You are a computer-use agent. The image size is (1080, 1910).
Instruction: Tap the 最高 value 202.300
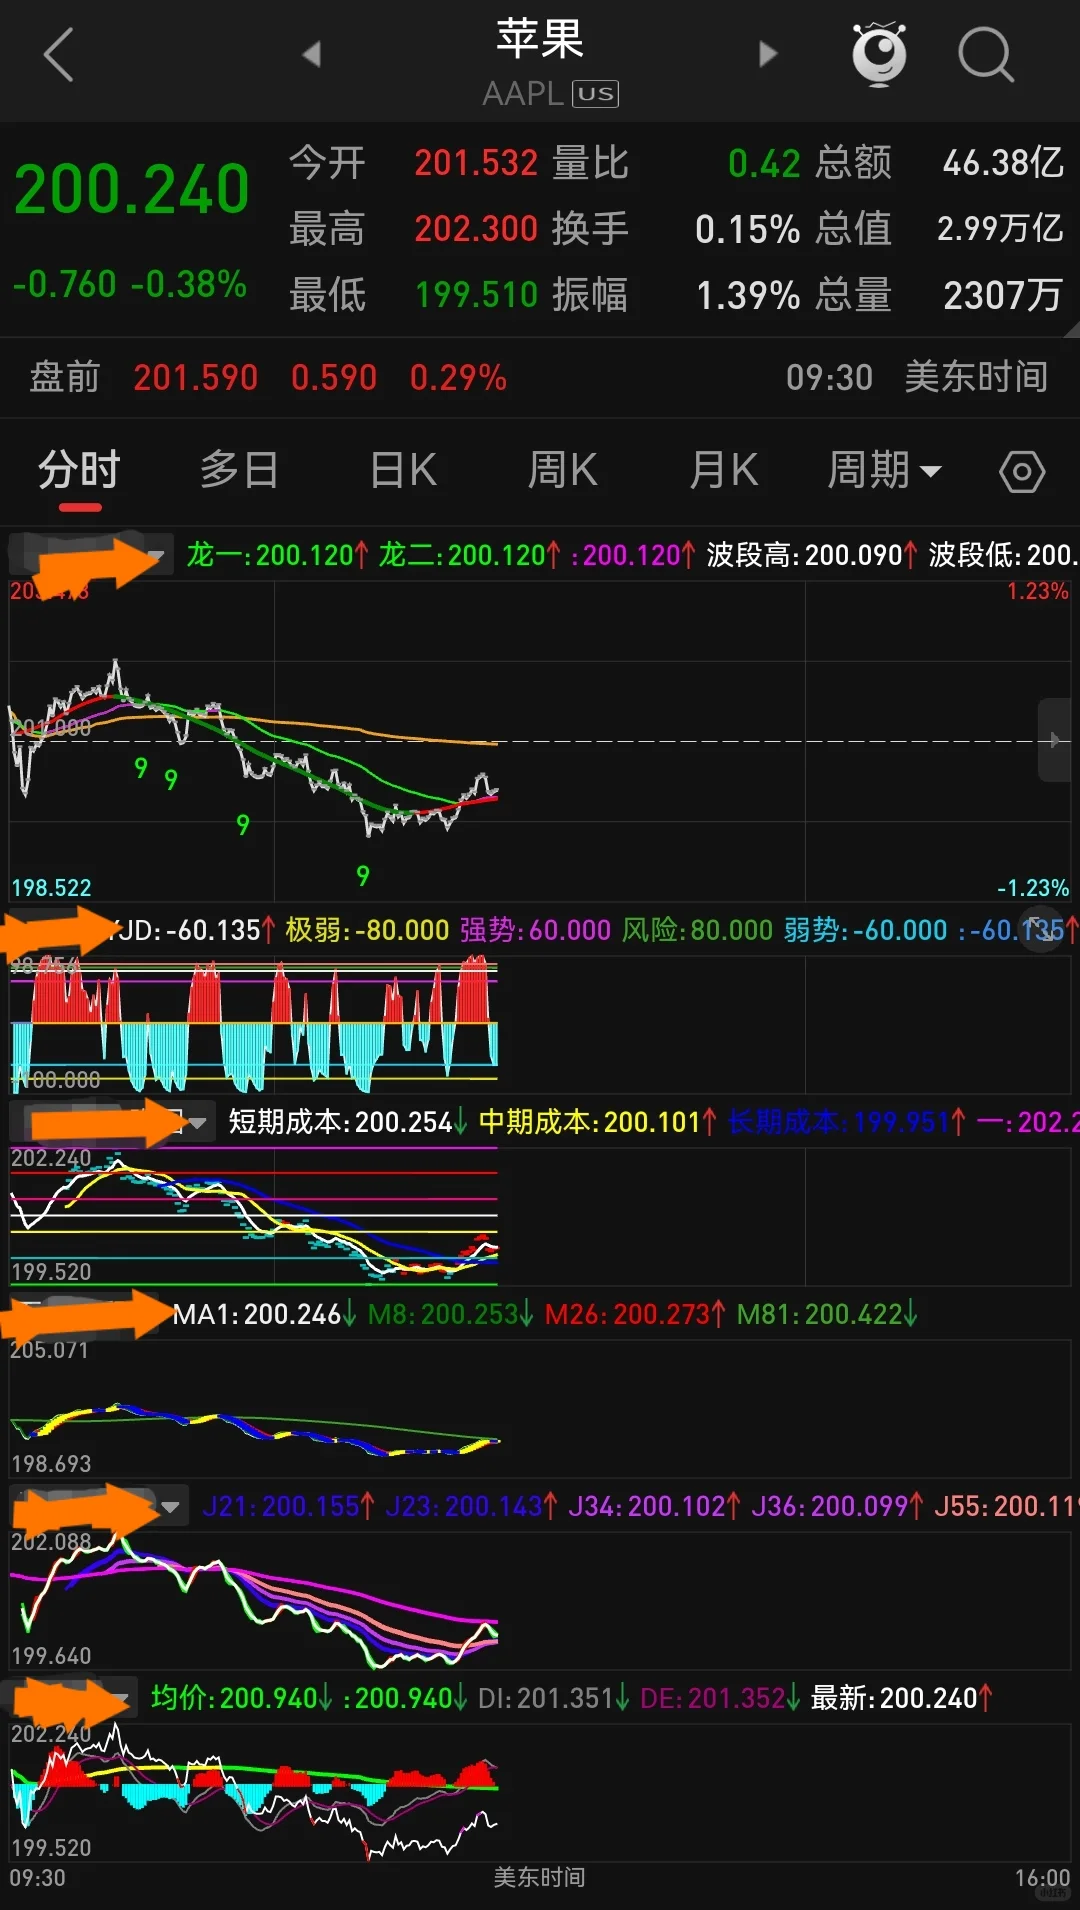[x=476, y=229]
